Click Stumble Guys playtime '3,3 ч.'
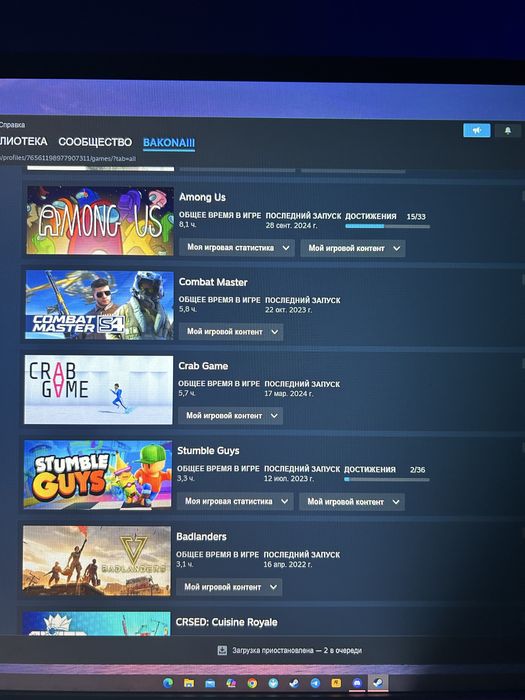 (x=186, y=478)
